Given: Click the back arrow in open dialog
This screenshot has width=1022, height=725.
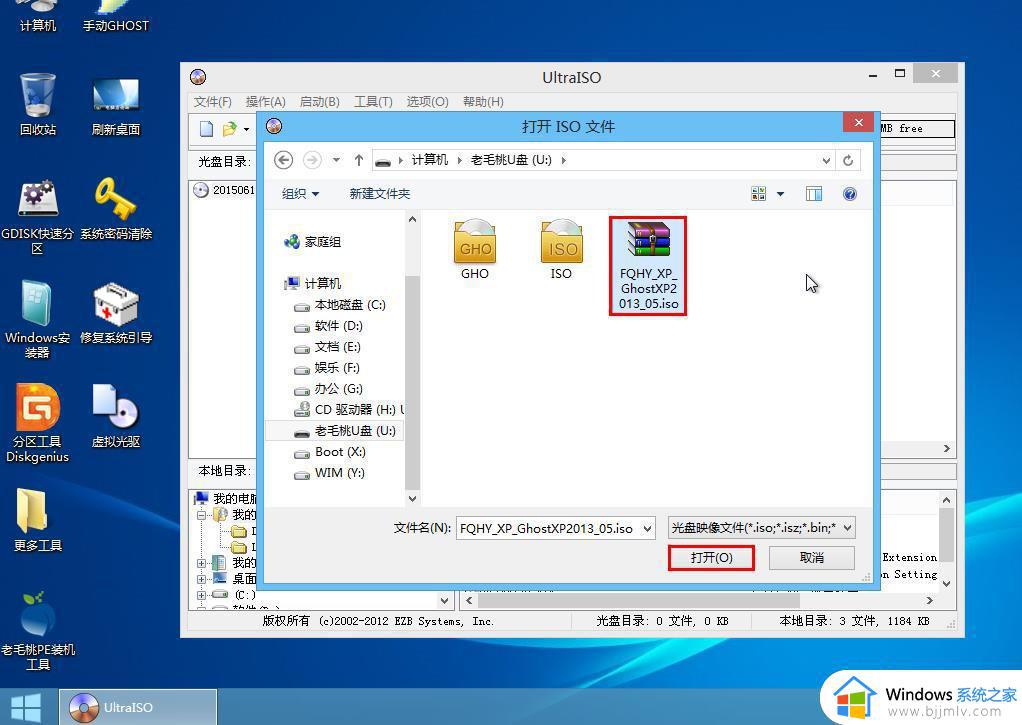Looking at the screenshot, I should (x=283, y=160).
